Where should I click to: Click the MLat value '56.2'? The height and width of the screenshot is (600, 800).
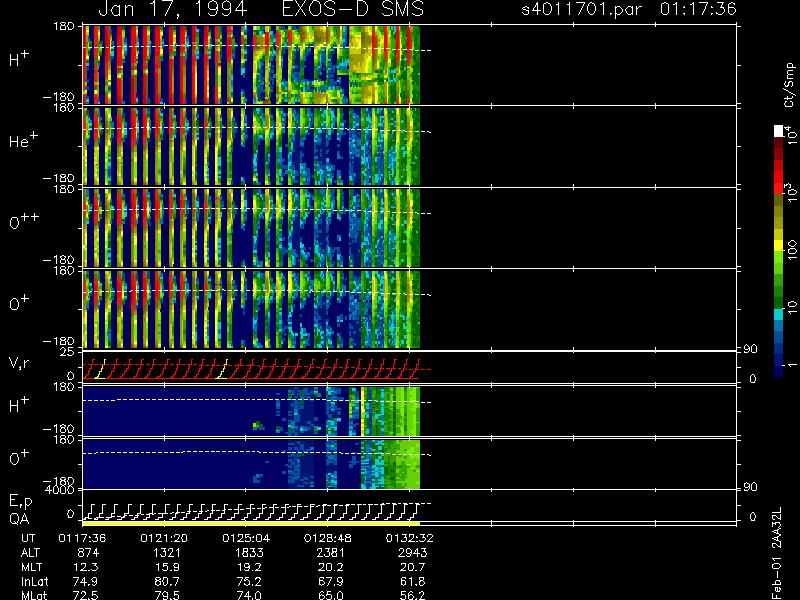pyautogui.click(x=412, y=595)
